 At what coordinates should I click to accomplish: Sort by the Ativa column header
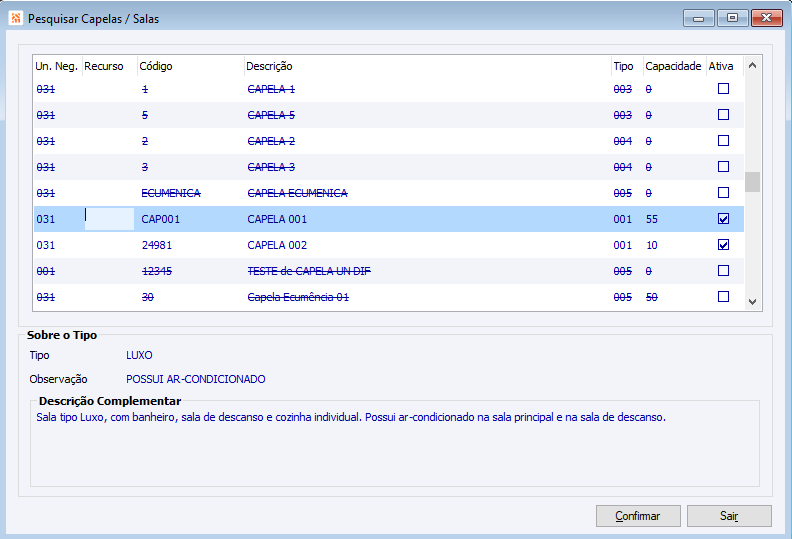coord(724,66)
